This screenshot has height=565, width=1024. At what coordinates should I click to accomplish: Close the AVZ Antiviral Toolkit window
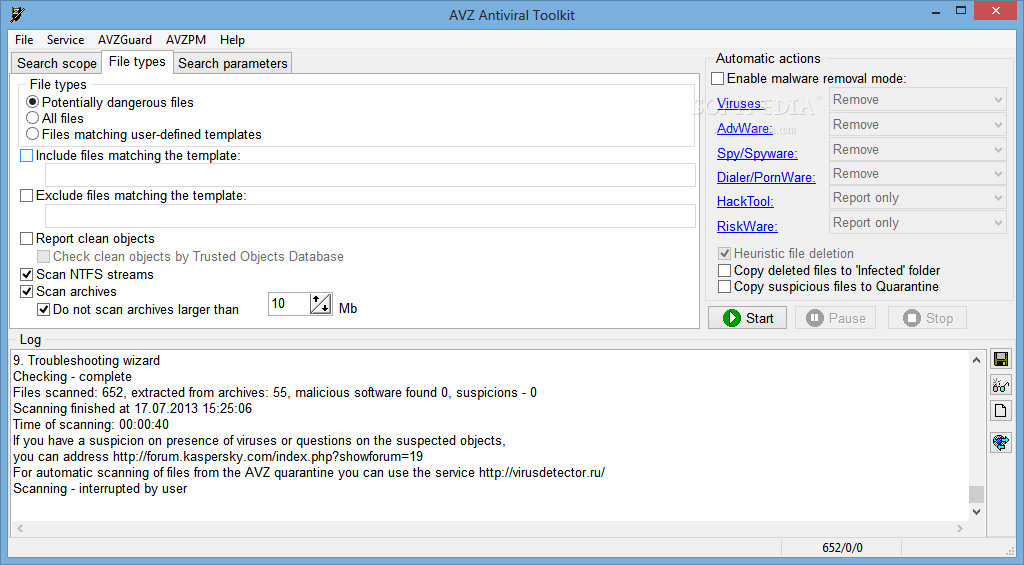(x=996, y=11)
